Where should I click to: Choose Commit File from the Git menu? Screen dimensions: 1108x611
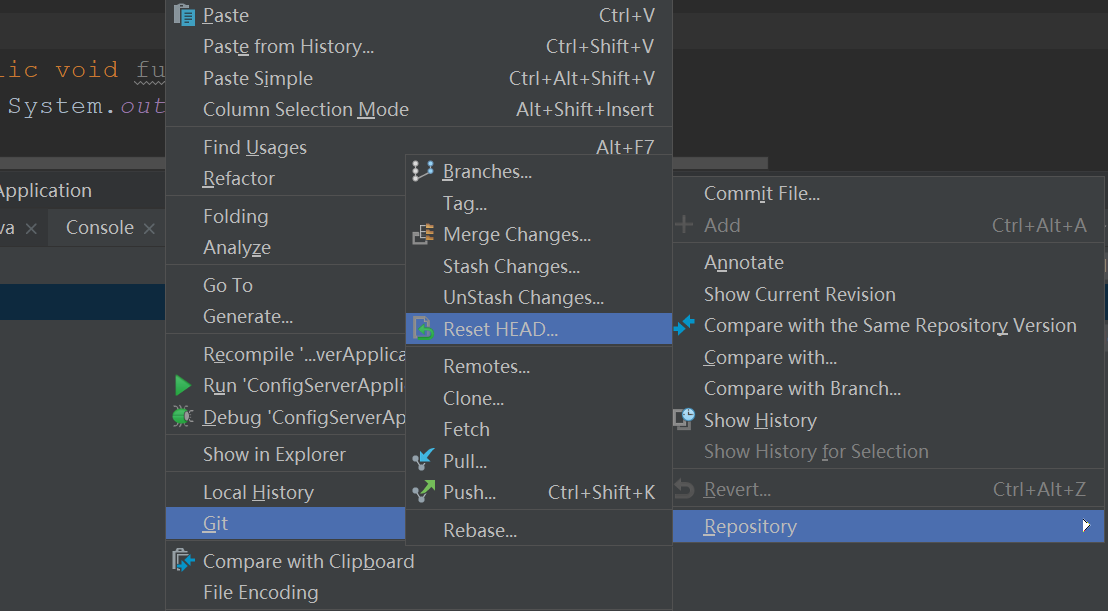pos(761,194)
